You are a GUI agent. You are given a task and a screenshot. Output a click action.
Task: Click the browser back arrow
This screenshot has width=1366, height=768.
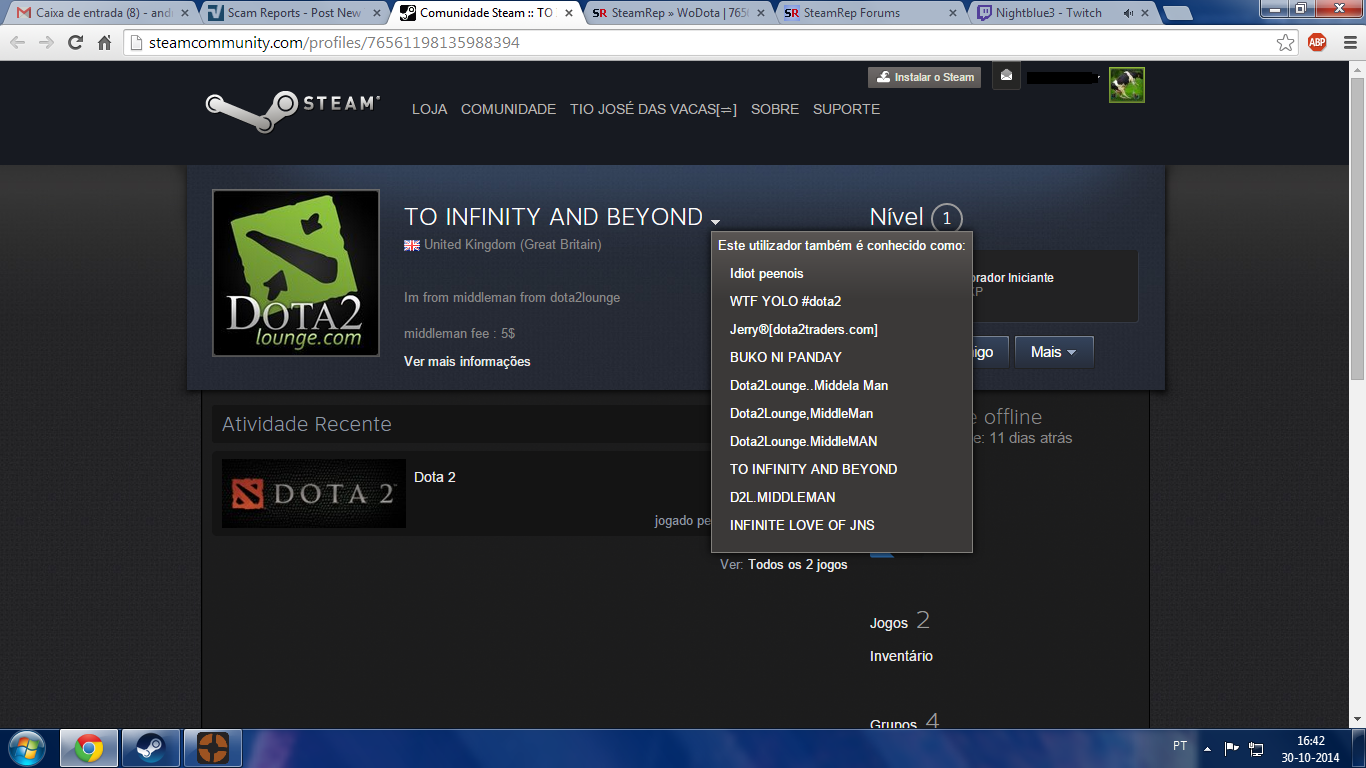(x=18, y=43)
